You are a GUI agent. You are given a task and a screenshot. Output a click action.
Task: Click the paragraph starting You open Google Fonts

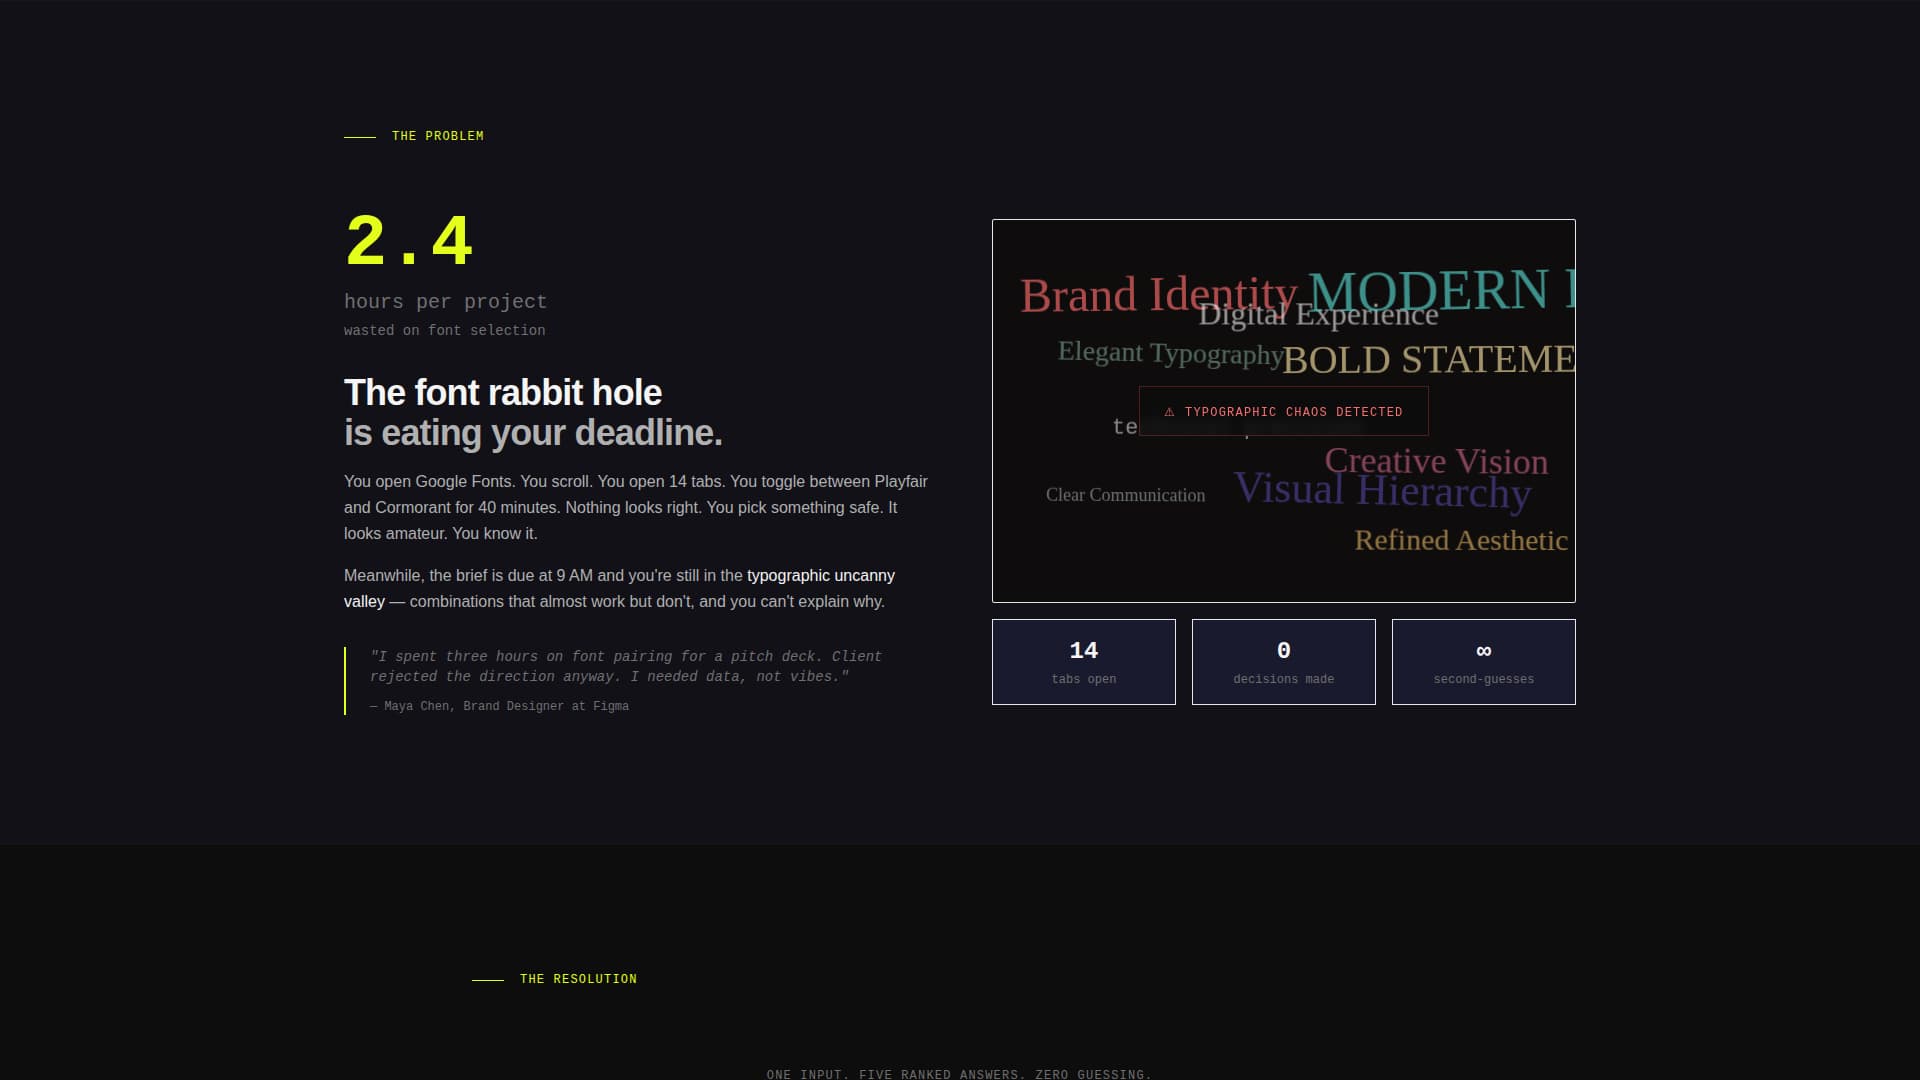click(x=636, y=507)
